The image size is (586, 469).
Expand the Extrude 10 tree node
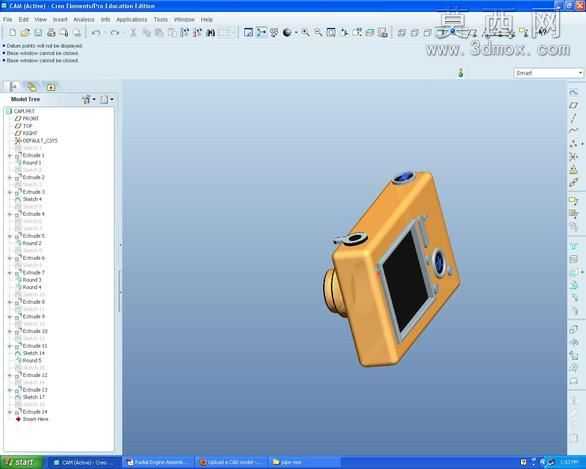[x=10, y=331]
